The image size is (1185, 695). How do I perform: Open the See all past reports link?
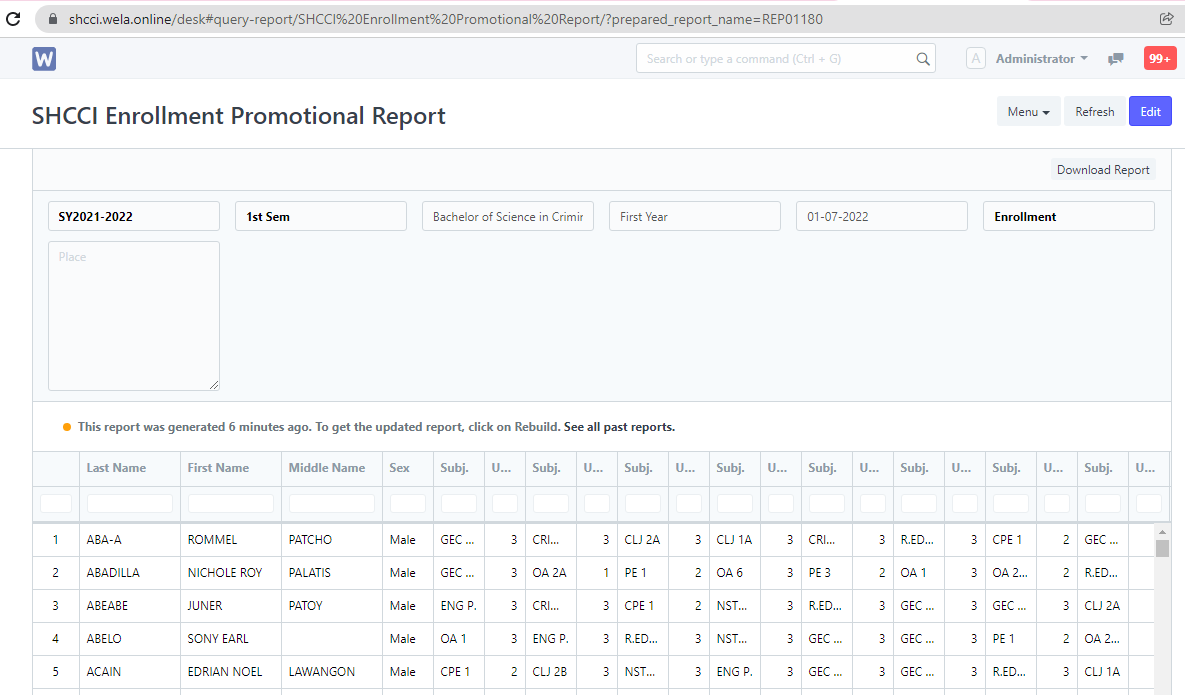(x=619, y=427)
